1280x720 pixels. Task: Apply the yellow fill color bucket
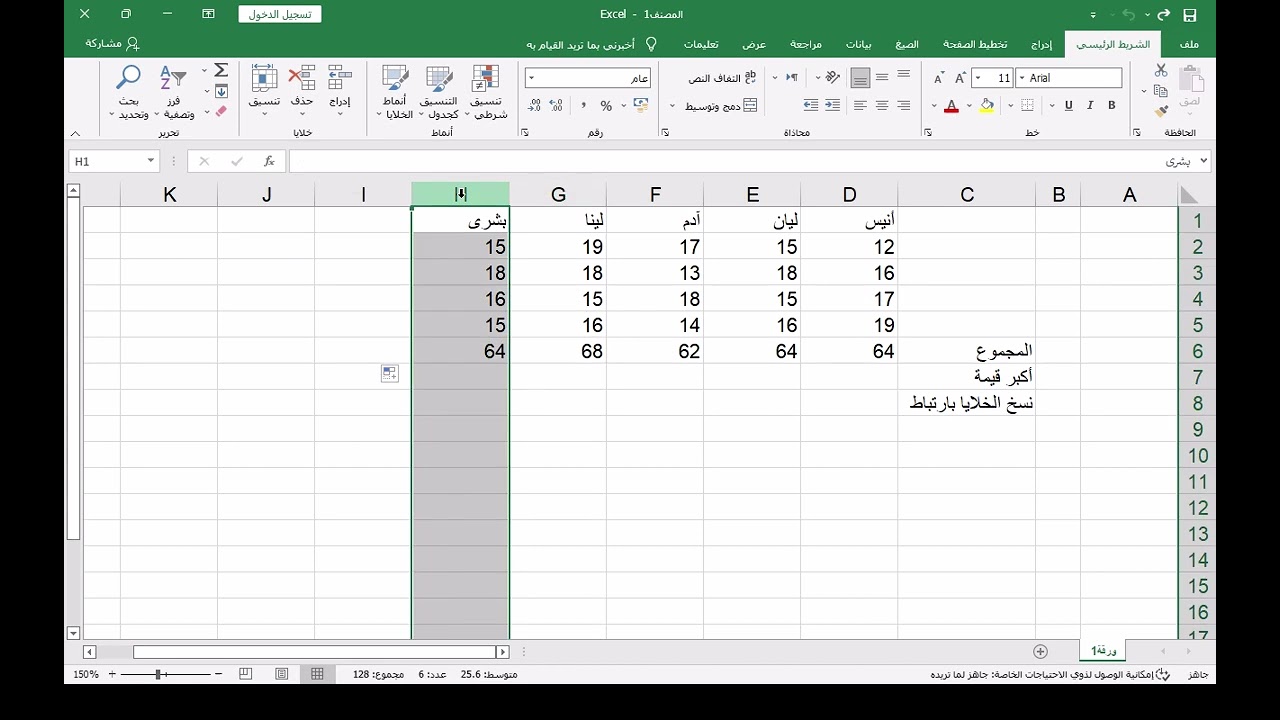(987, 105)
